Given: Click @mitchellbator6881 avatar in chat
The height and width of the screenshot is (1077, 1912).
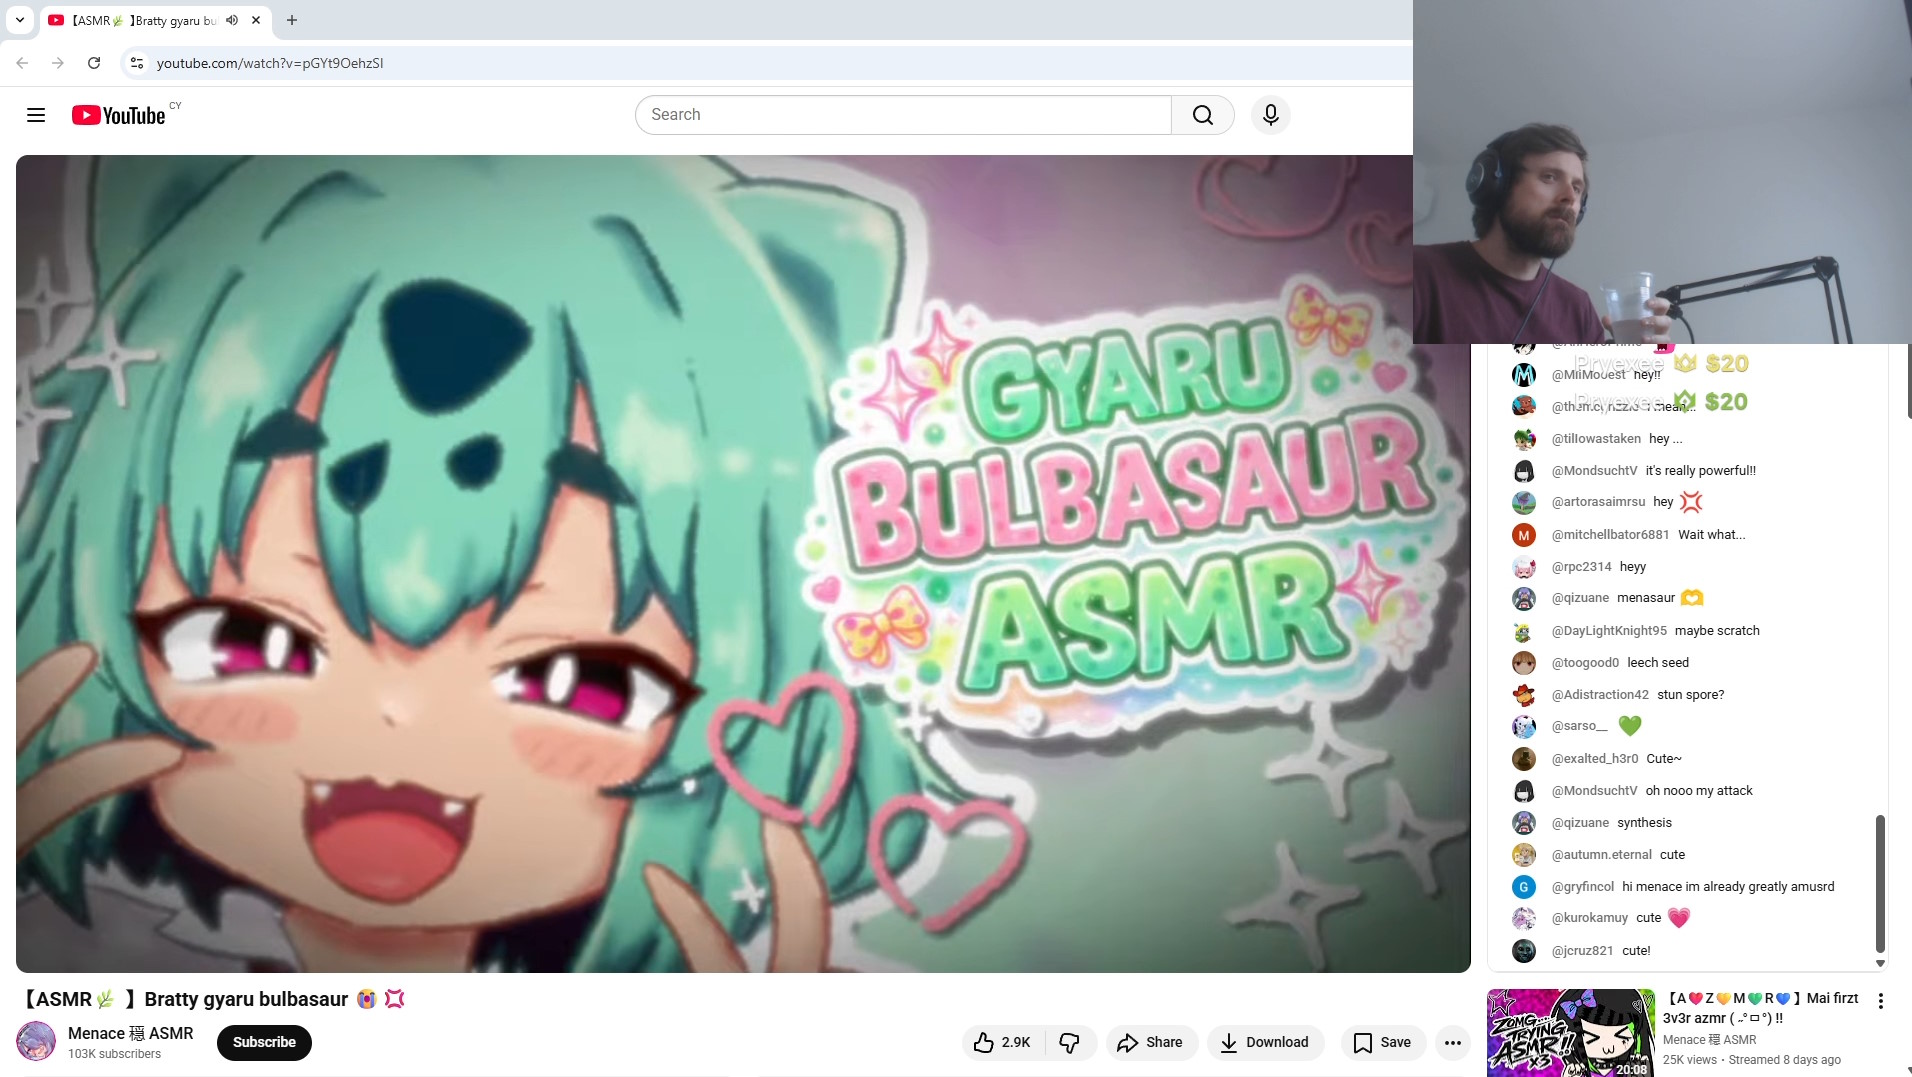Looking at the screenshot, I should coord(1523,535).
